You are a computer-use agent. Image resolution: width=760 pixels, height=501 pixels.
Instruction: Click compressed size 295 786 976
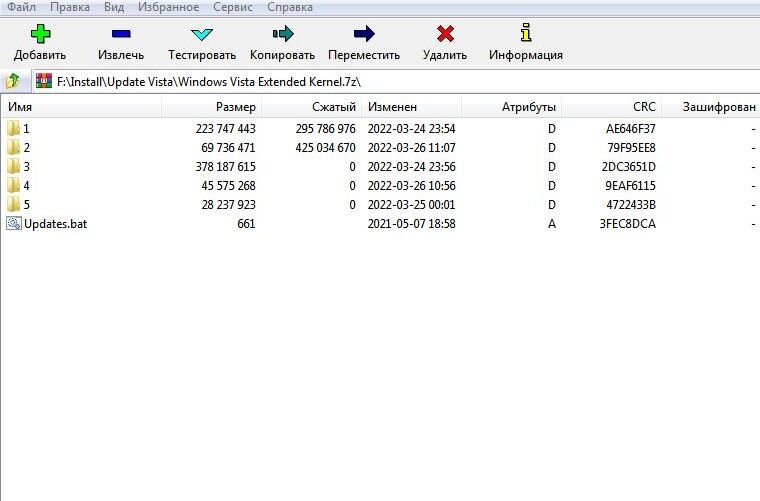coord(325,128)
